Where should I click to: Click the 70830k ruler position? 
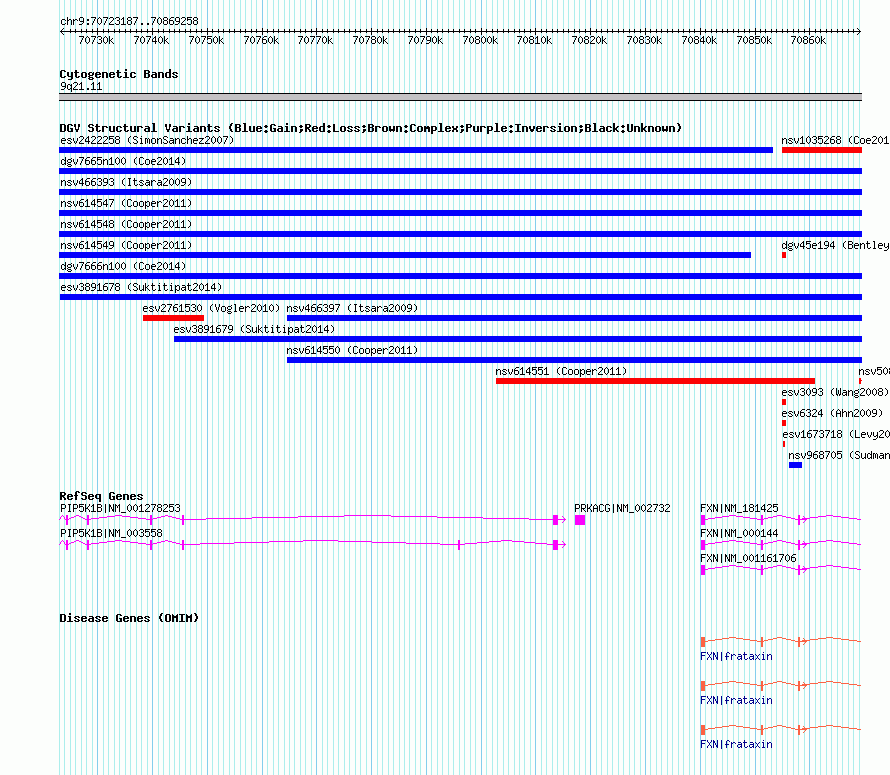(644, 40)
